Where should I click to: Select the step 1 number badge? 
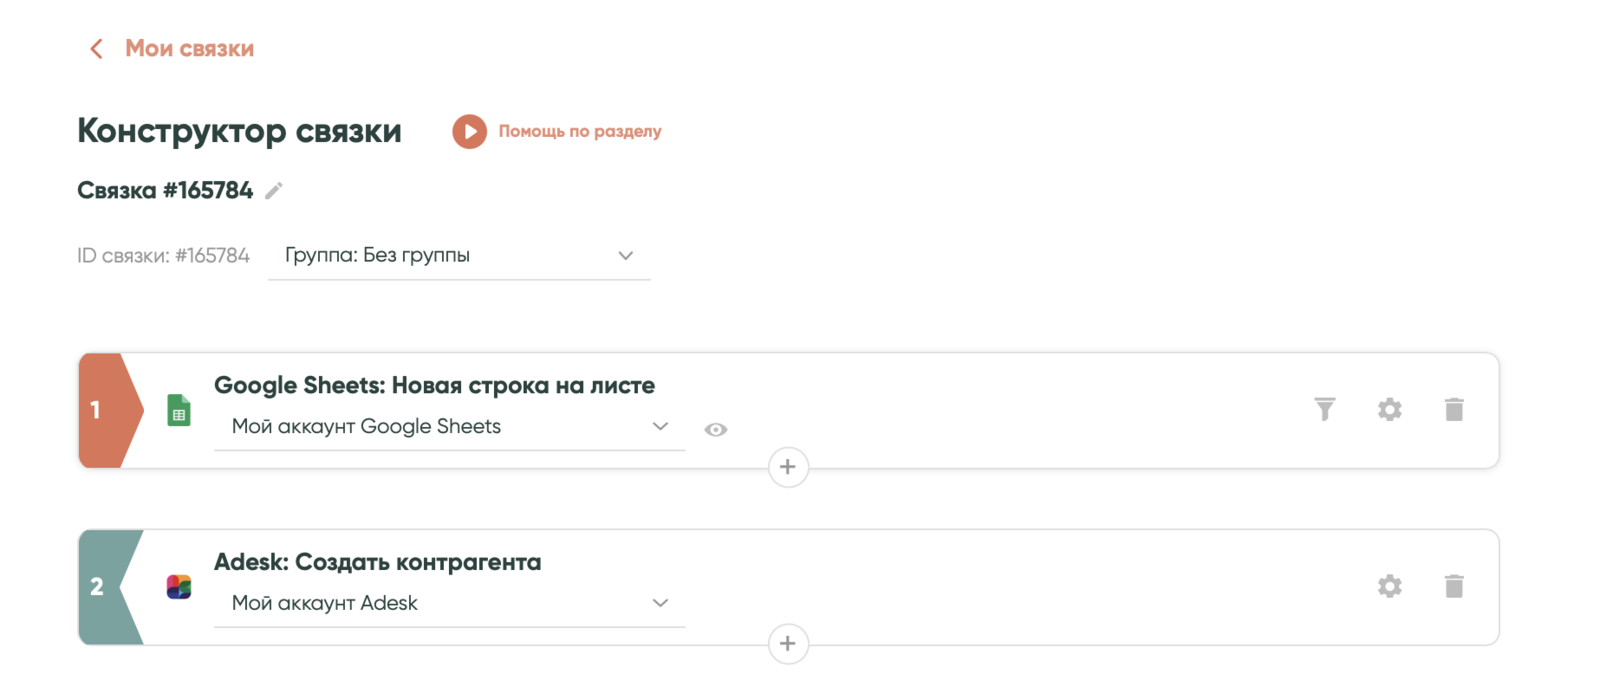point(98,410)
